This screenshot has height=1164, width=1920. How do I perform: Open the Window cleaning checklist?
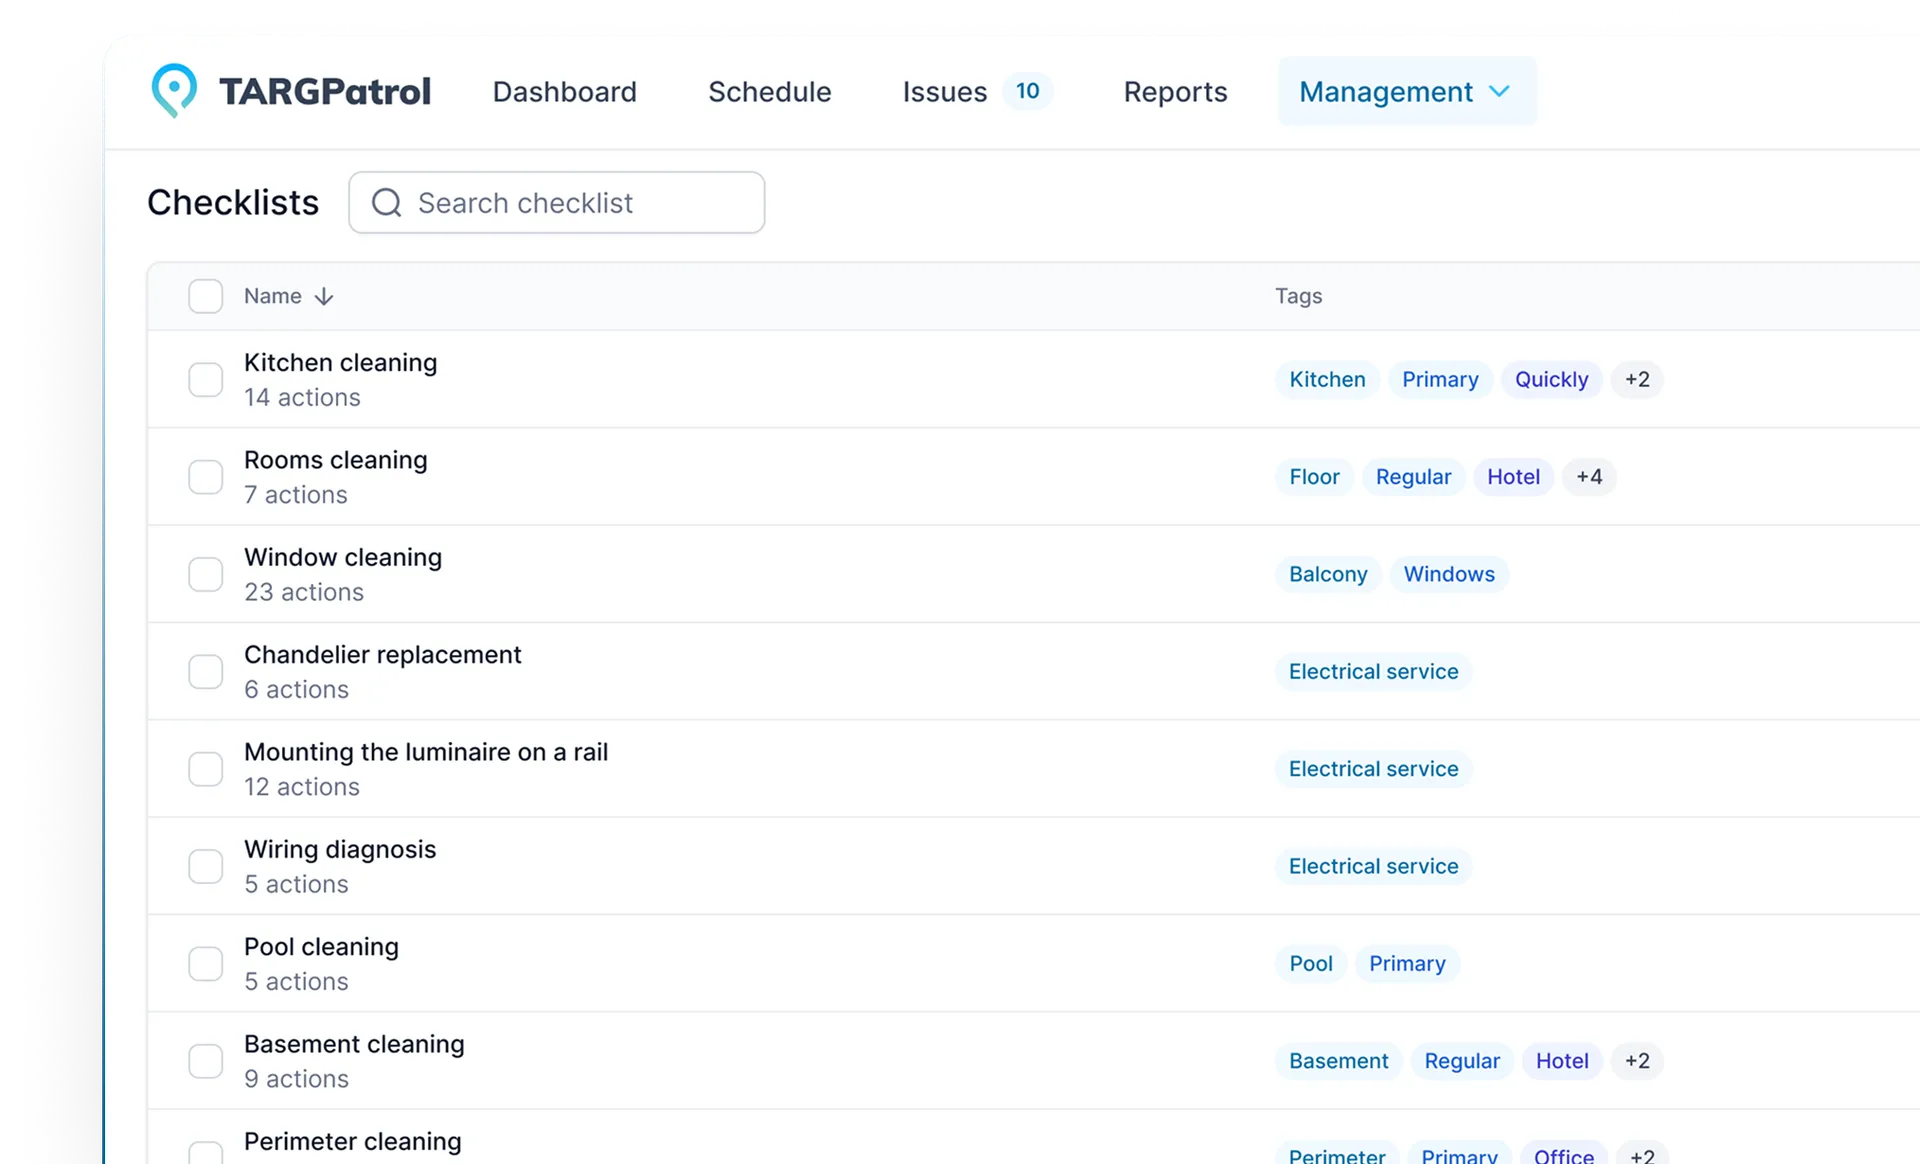[343, 557]
